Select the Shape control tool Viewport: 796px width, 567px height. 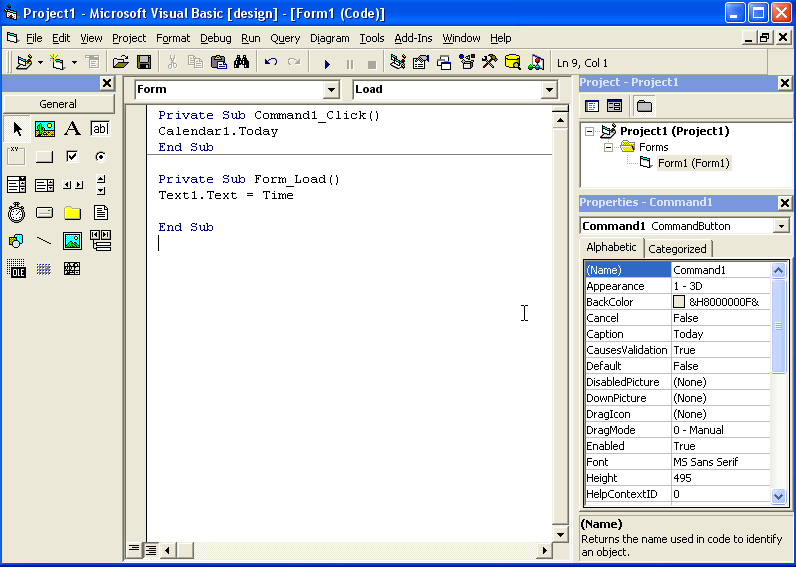[17, 241]
